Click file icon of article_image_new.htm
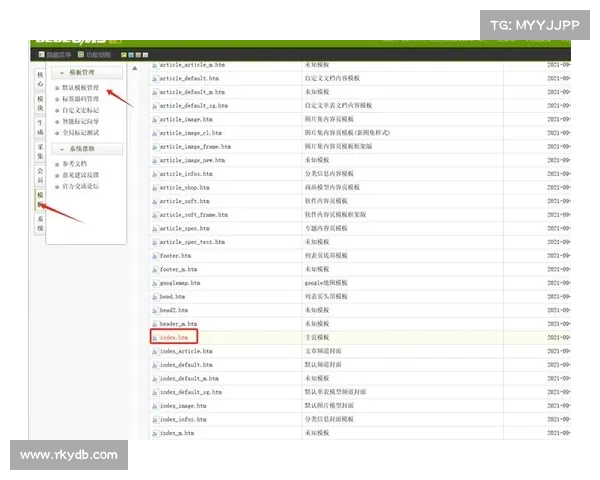The height and width of the screenshot is (480, 600). point(155,161)
